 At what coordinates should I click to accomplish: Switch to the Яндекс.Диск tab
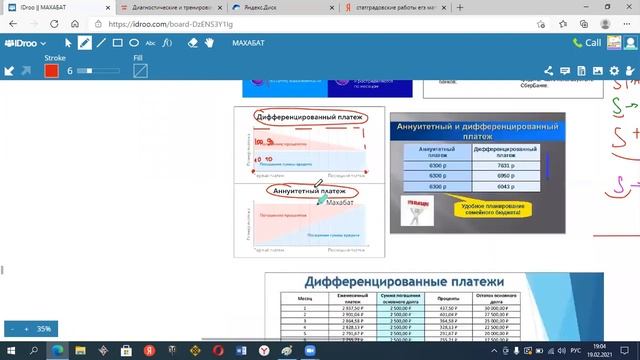pos(282,7)
